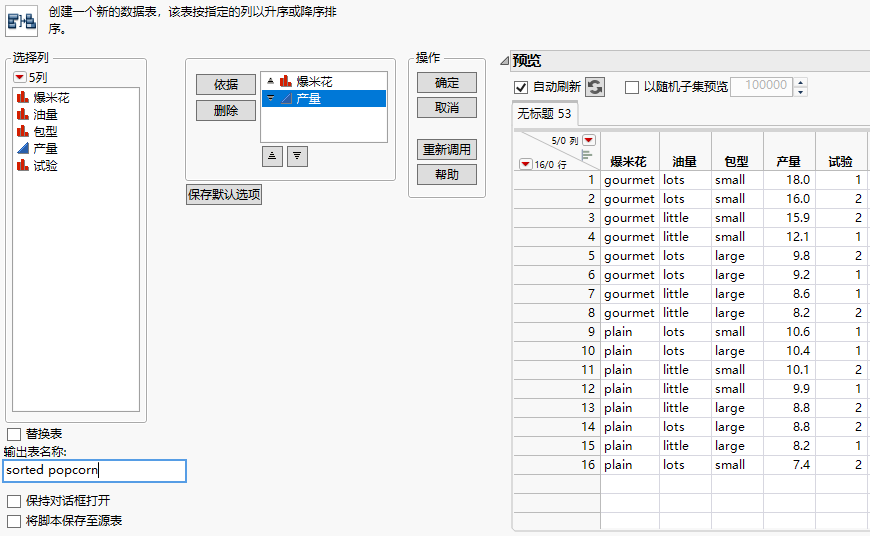This screenshot has width=870, height=536.
Task: Click the 油量 column header in preview
Action: 685,161
